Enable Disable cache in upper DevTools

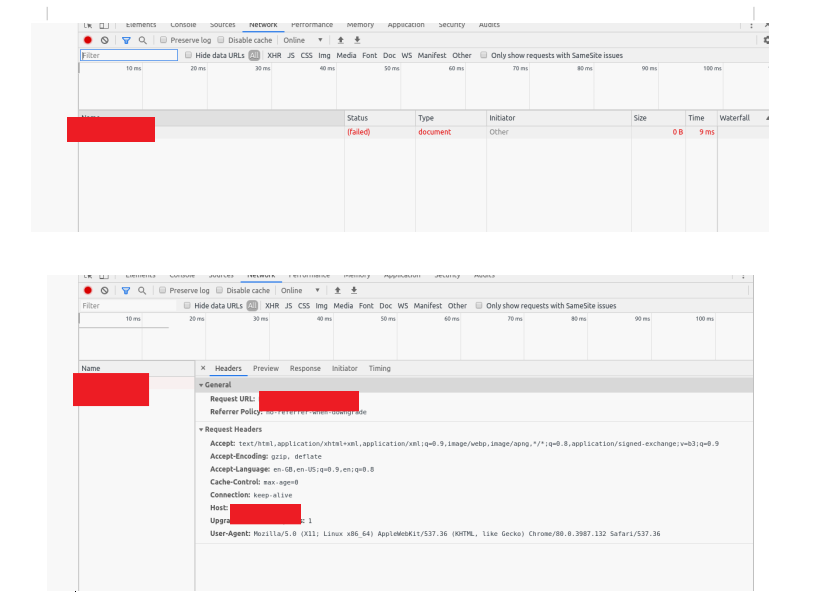pos(221,40)
